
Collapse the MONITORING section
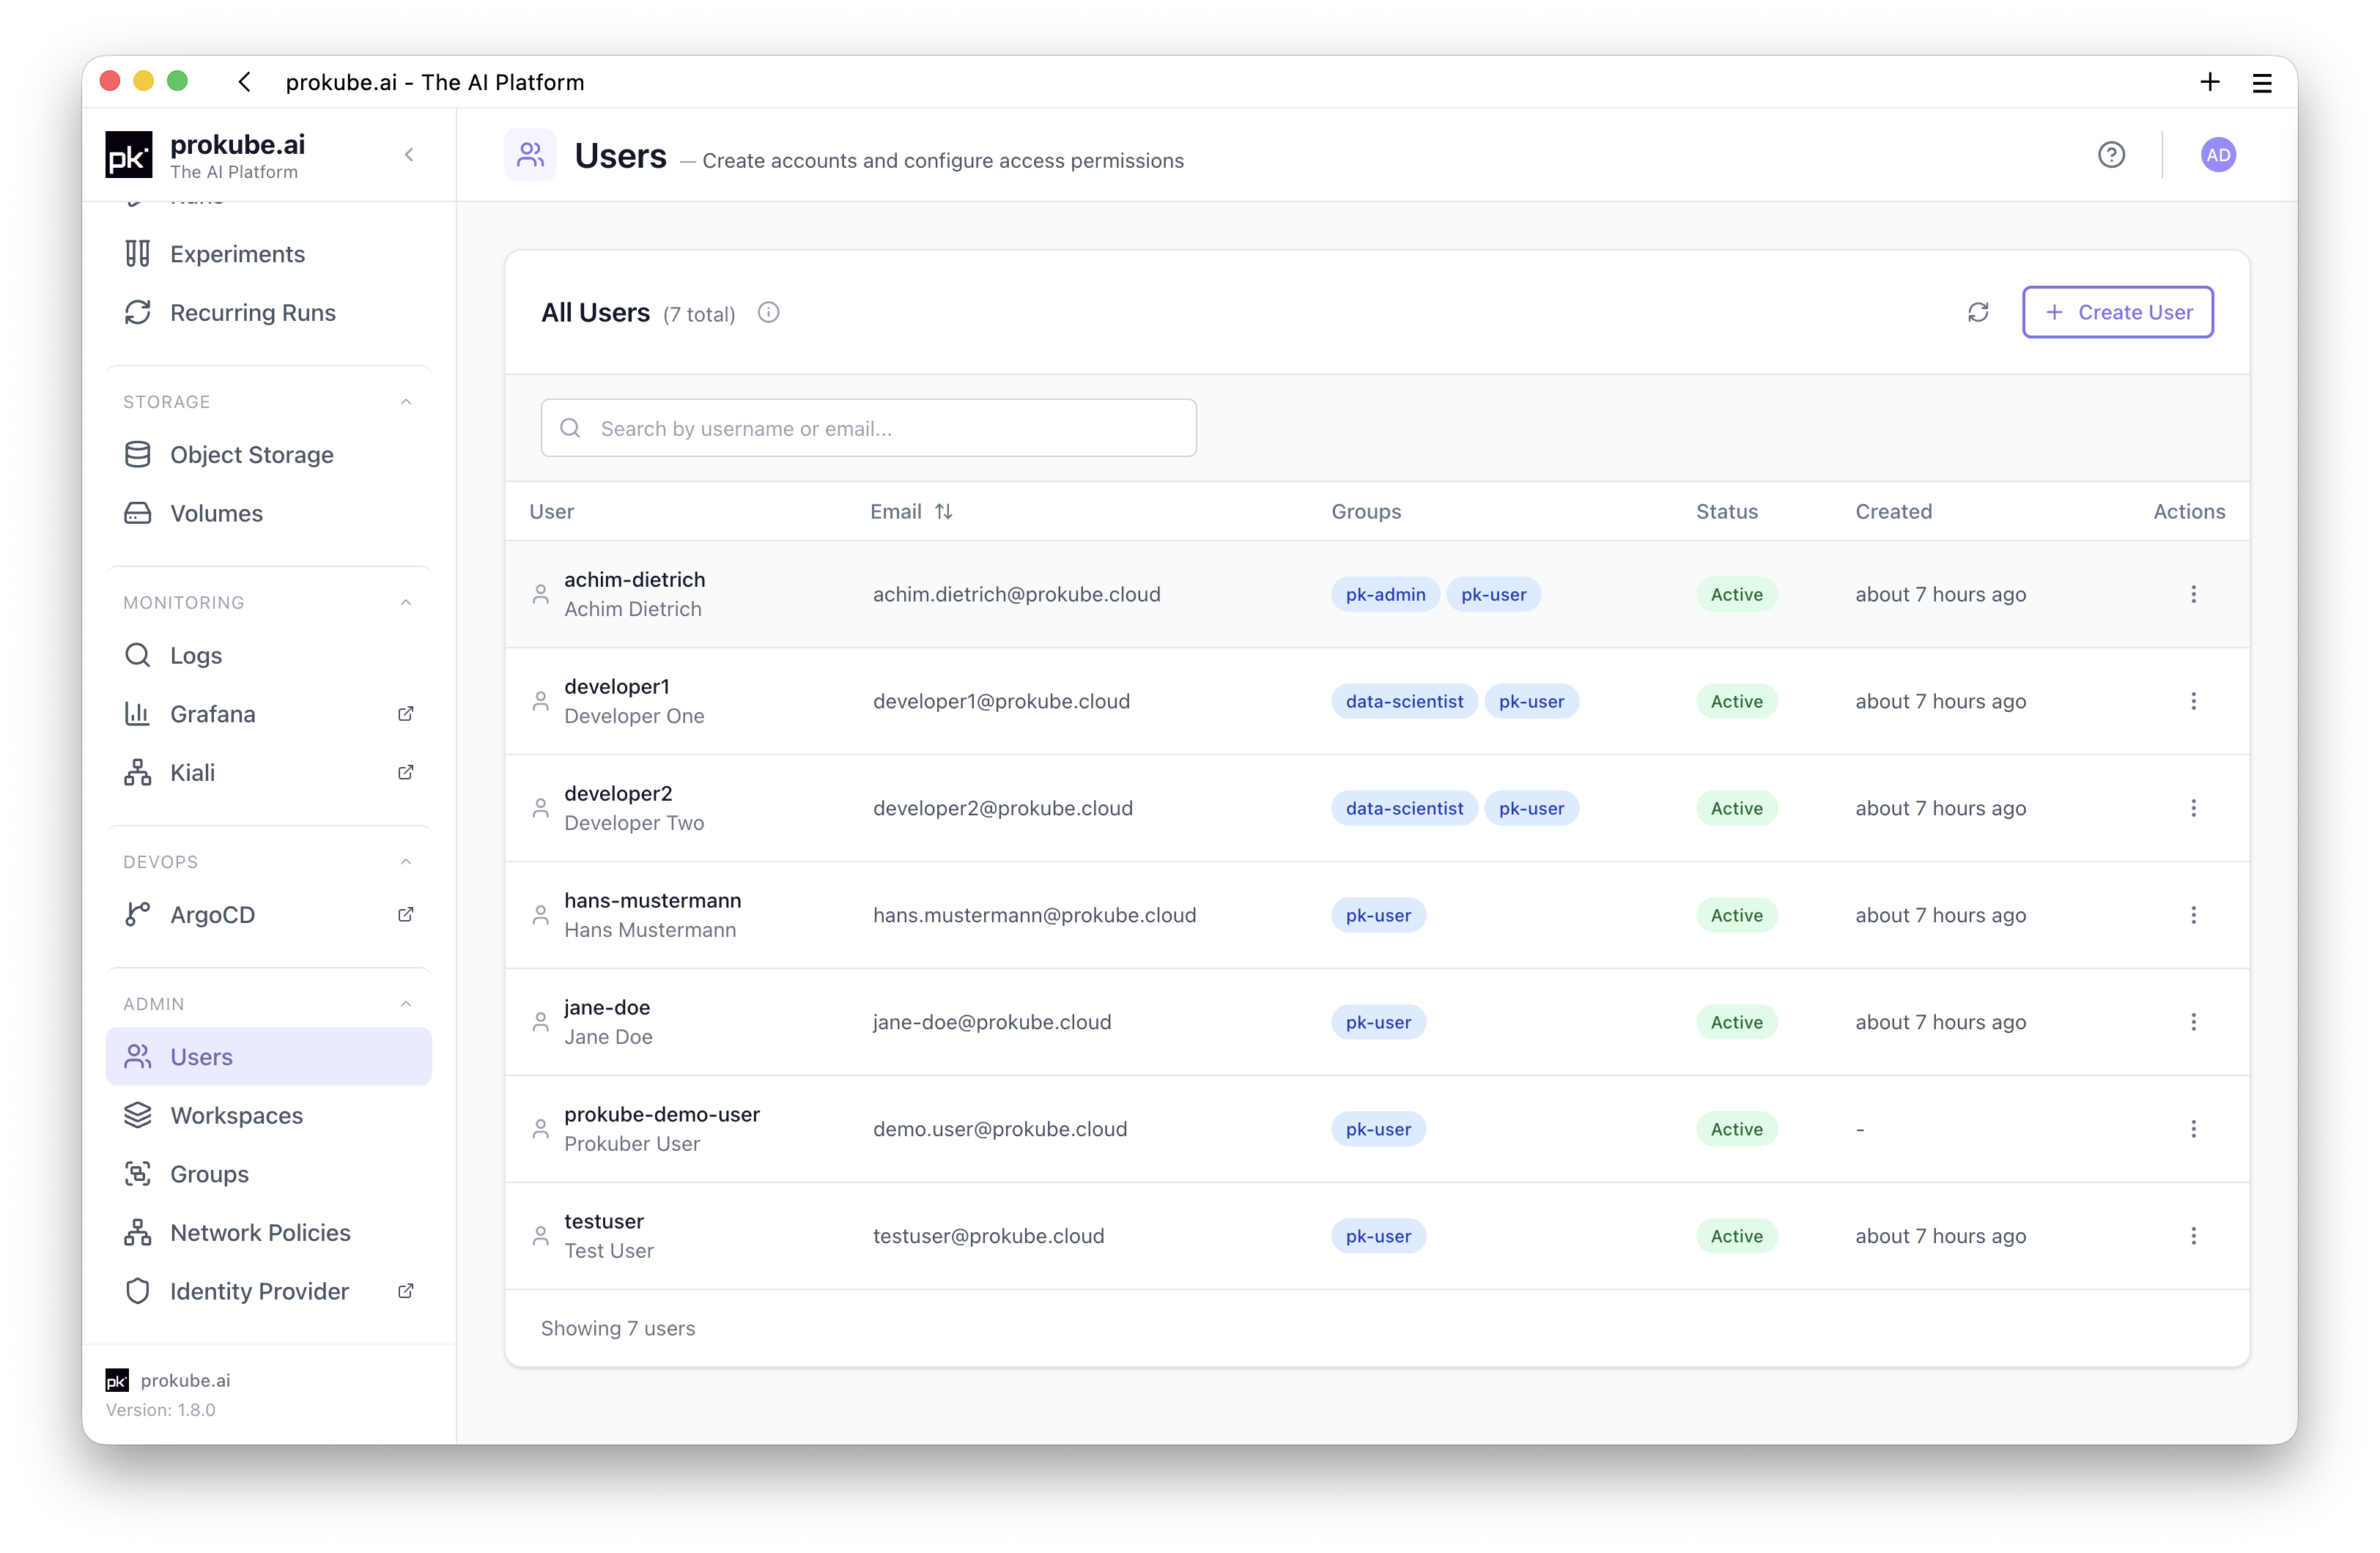pos(405,602)
